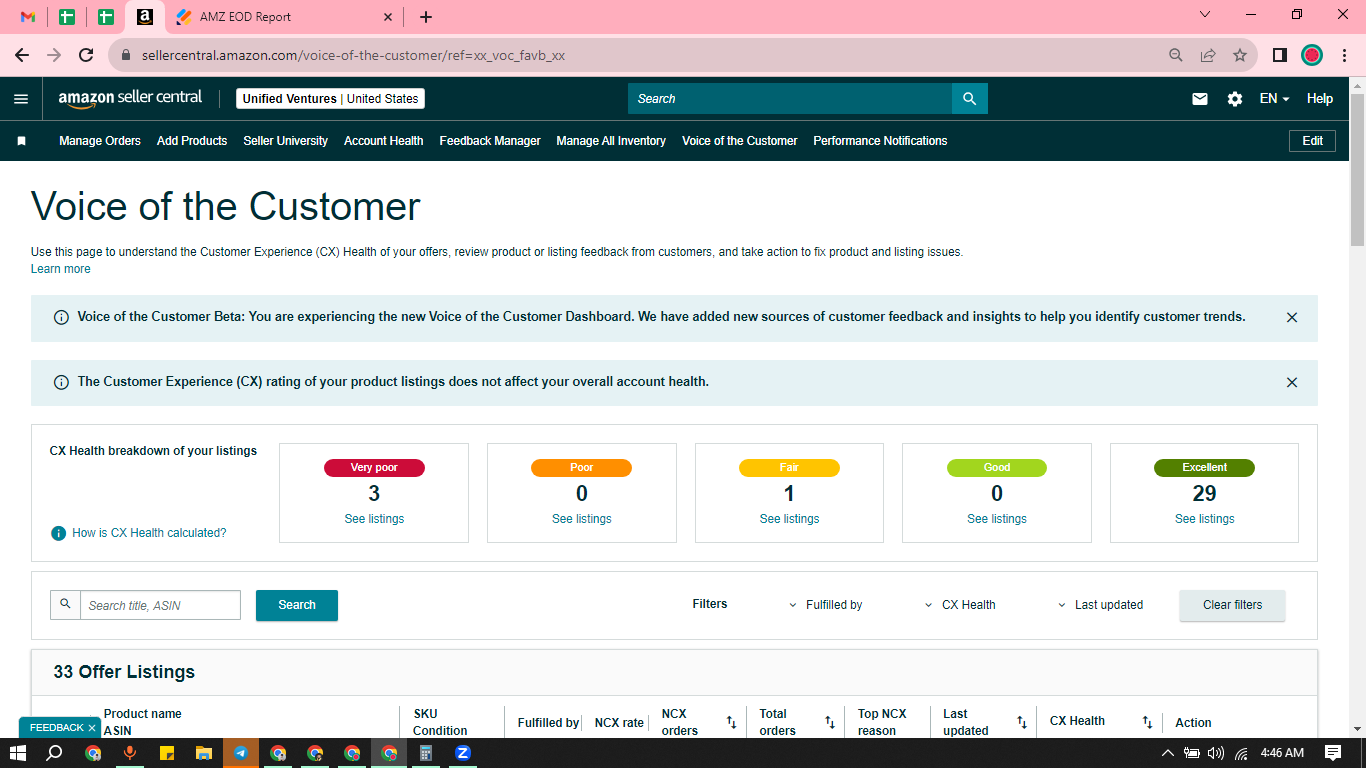1366x768 pixels.
Task: Open the Windows Start menu
Action: point(18,753)
